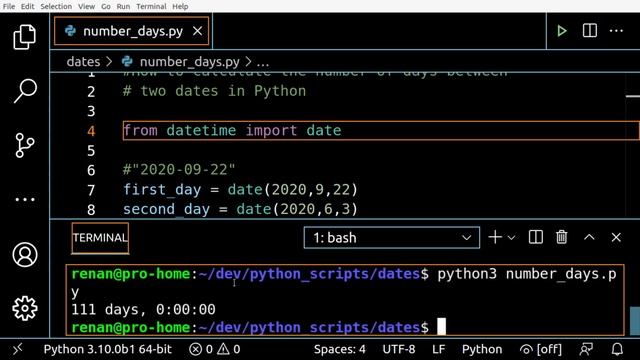640x360 pixels.
Task: Click line 7 first_day assignment
Action: point(240,190)
